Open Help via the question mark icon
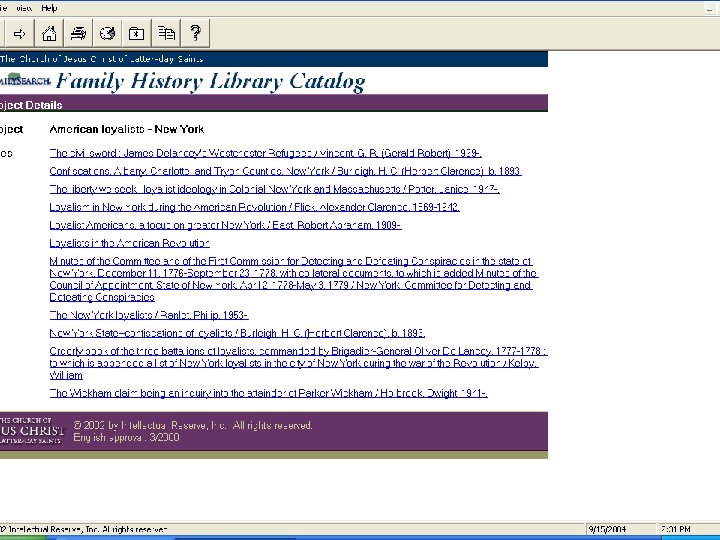The height and width of the screenshot is (540, 720). pyautogui.click(x=195, y=34)
